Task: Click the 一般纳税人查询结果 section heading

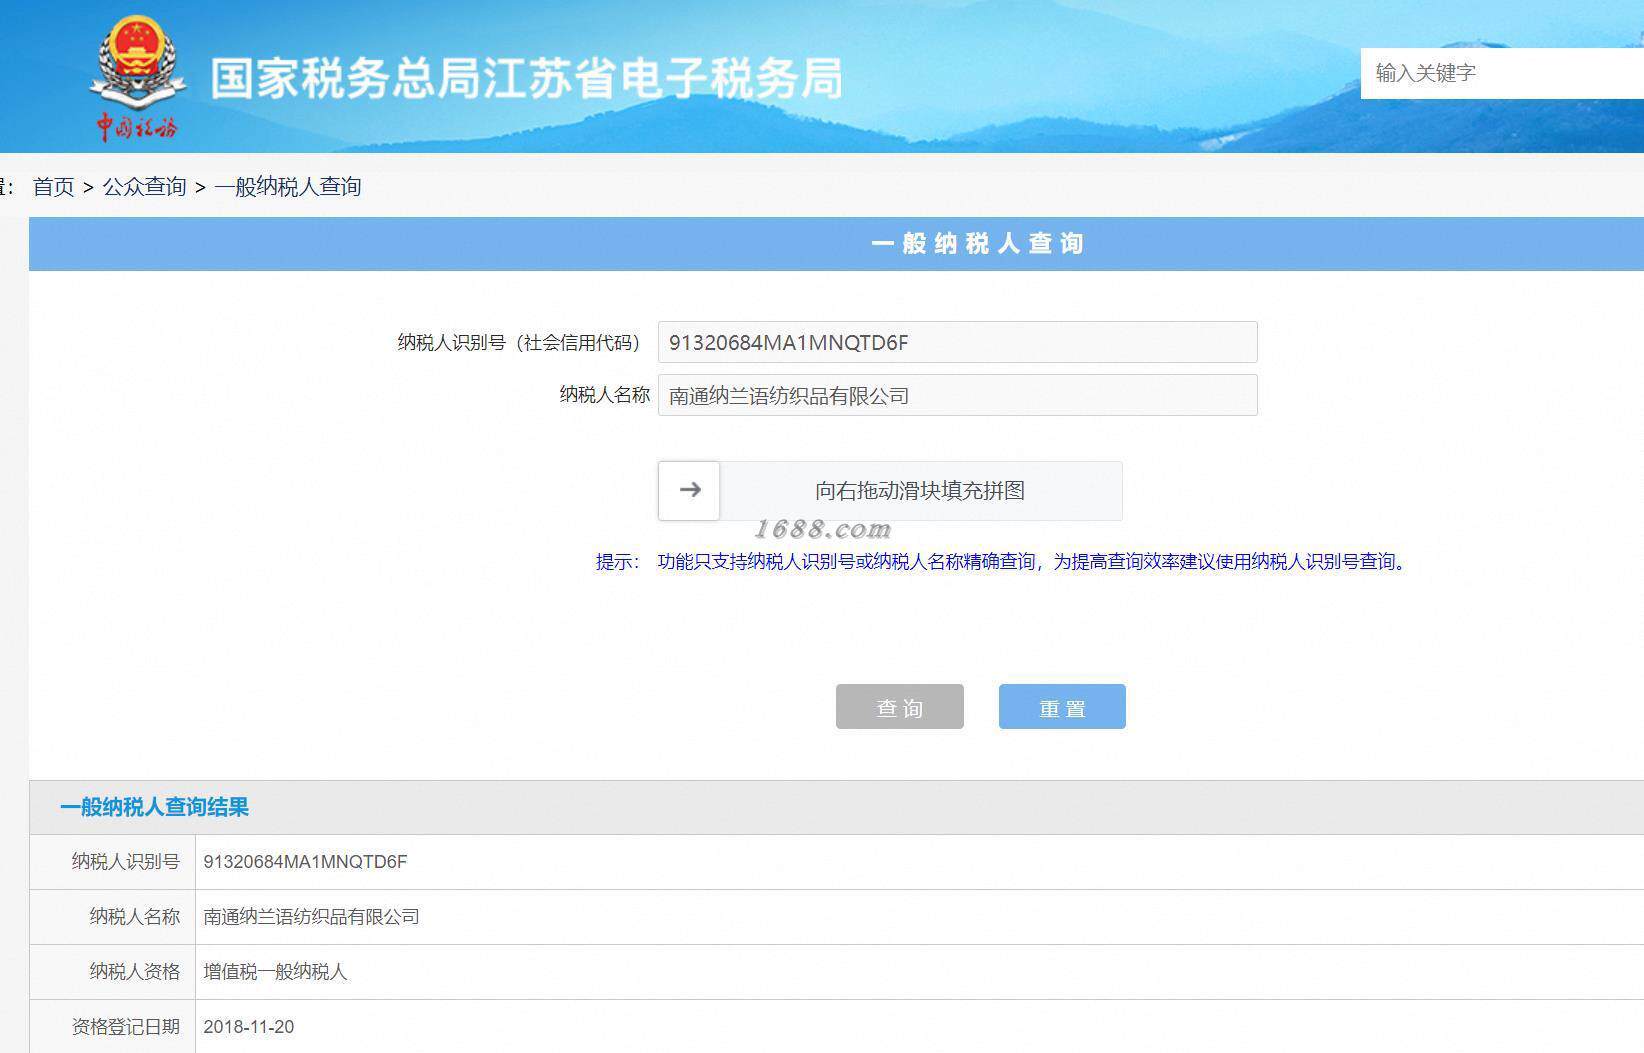Action: pyautogui.click(x=155, y=807)
